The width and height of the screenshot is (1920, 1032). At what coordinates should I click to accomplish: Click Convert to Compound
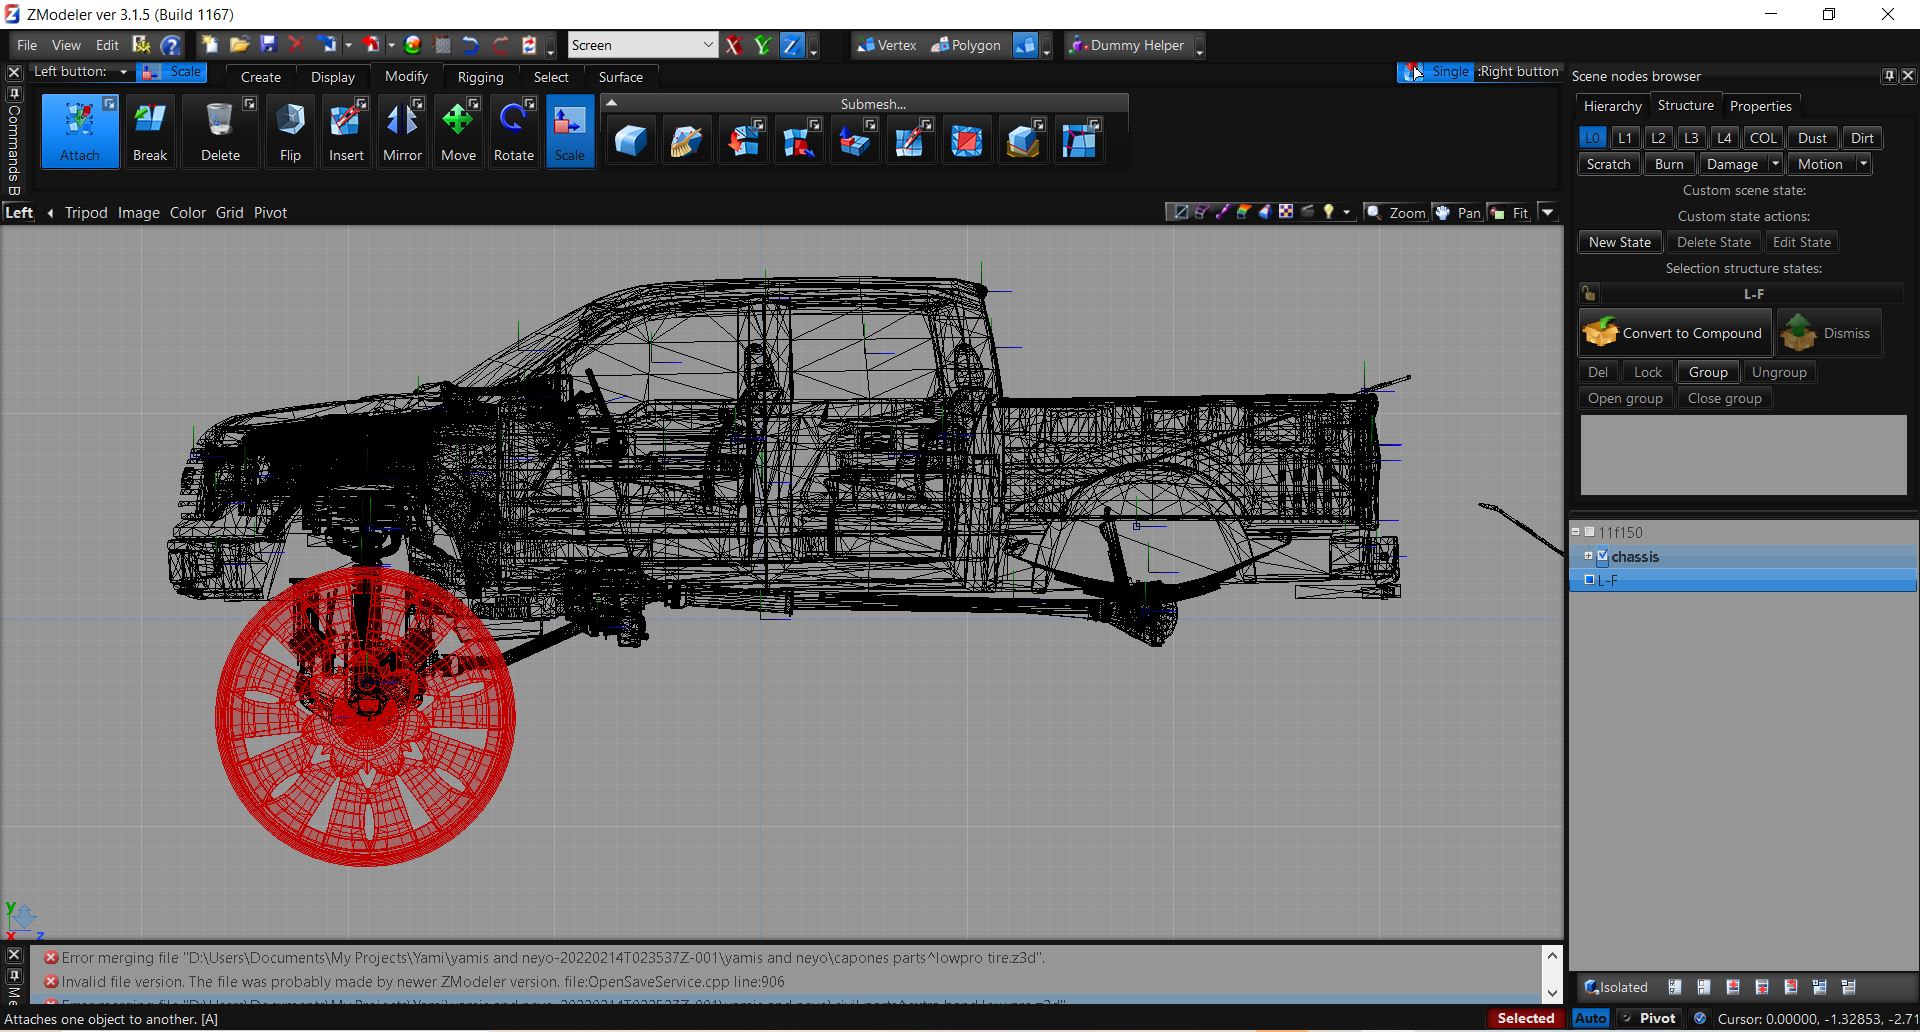[1675, 333]
